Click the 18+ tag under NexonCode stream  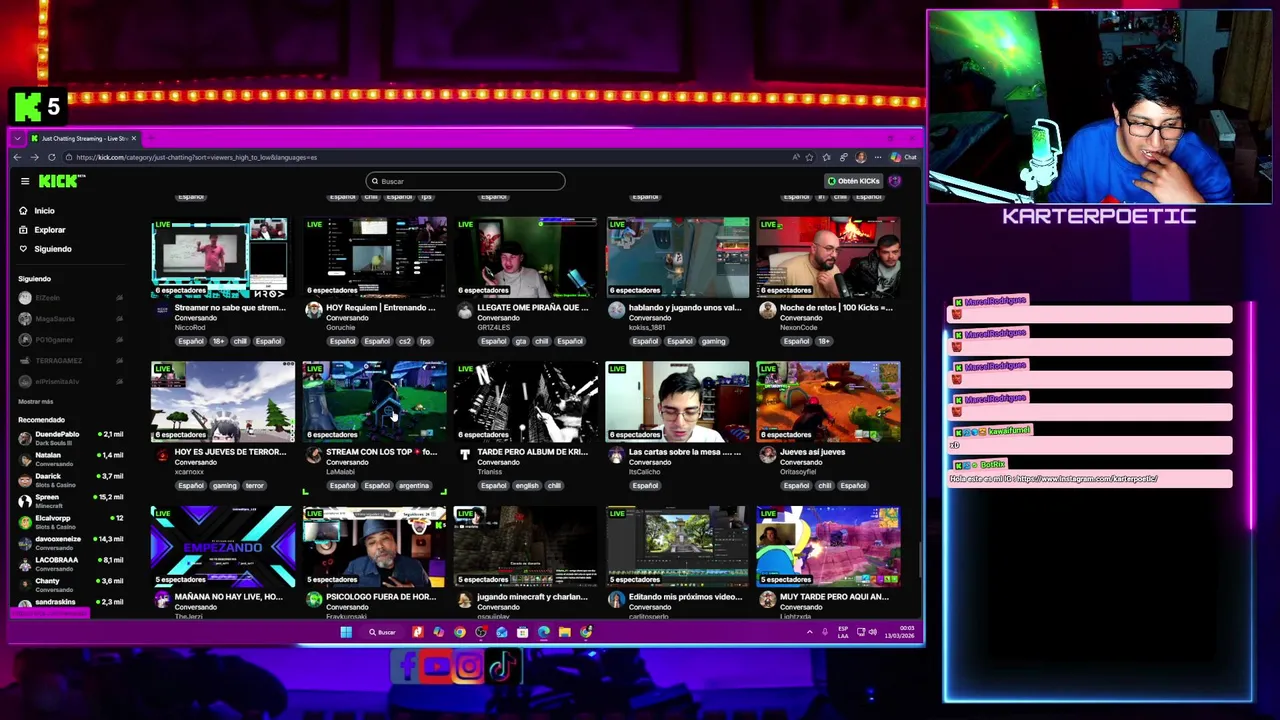tap(824, 341)
